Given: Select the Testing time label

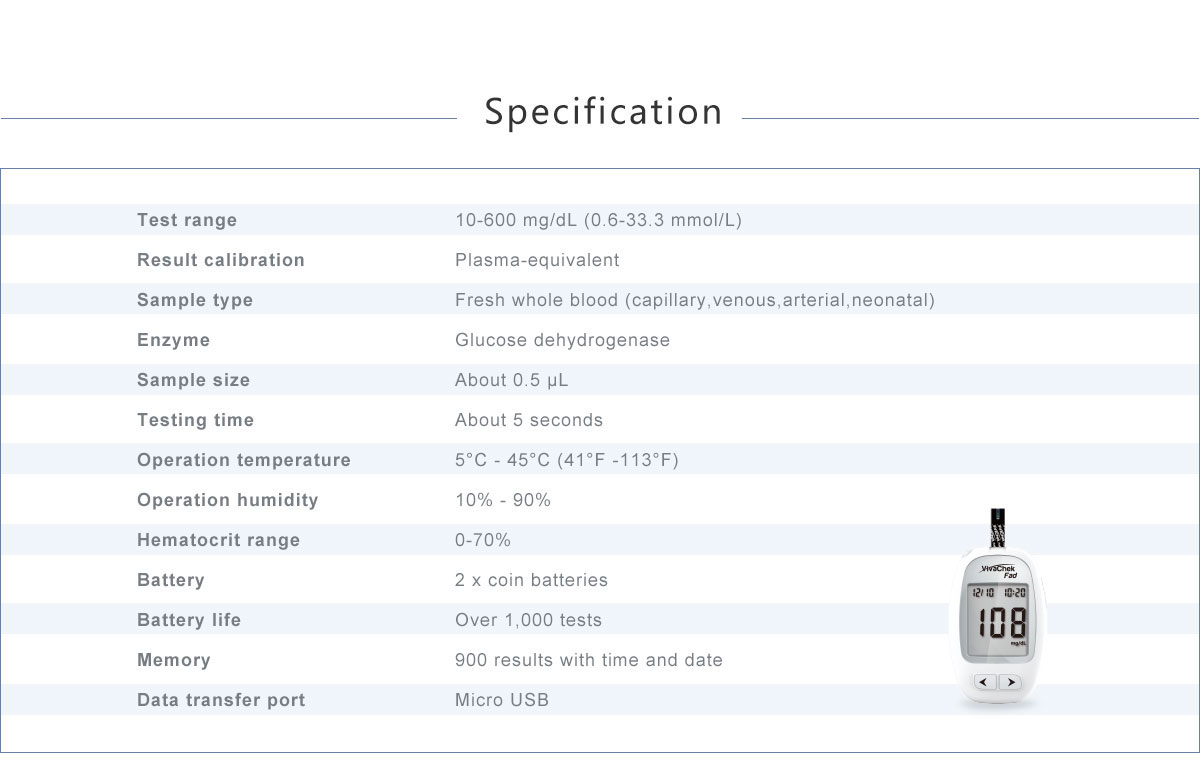Looking at the screenshot, I should coord(195,420).
